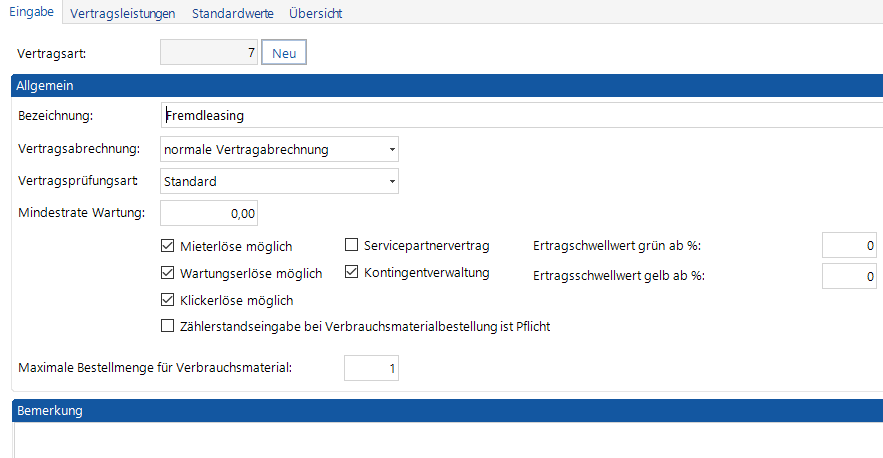Click inside the Bemerkung text area
Image resolution: width=883 pixels, height=458 pixels.
[x=445, y=440]
